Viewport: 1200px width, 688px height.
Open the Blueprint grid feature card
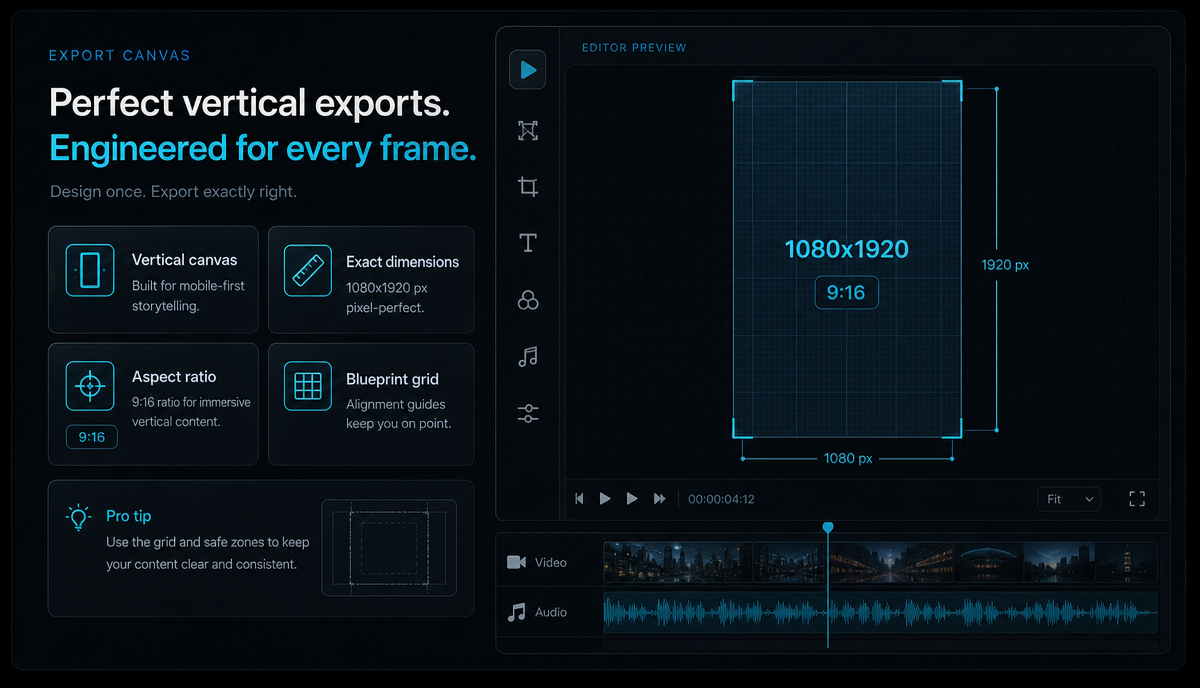tap(371, 404)
